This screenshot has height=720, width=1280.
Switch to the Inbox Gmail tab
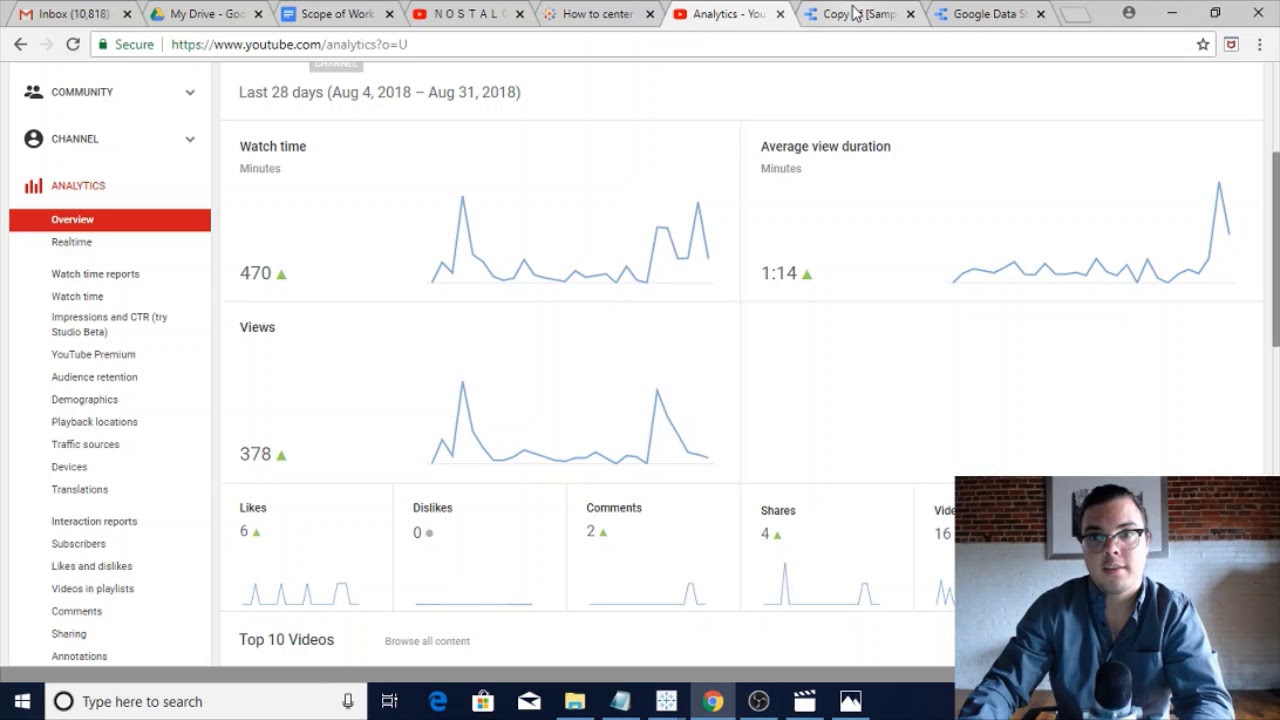coord(74,14)
